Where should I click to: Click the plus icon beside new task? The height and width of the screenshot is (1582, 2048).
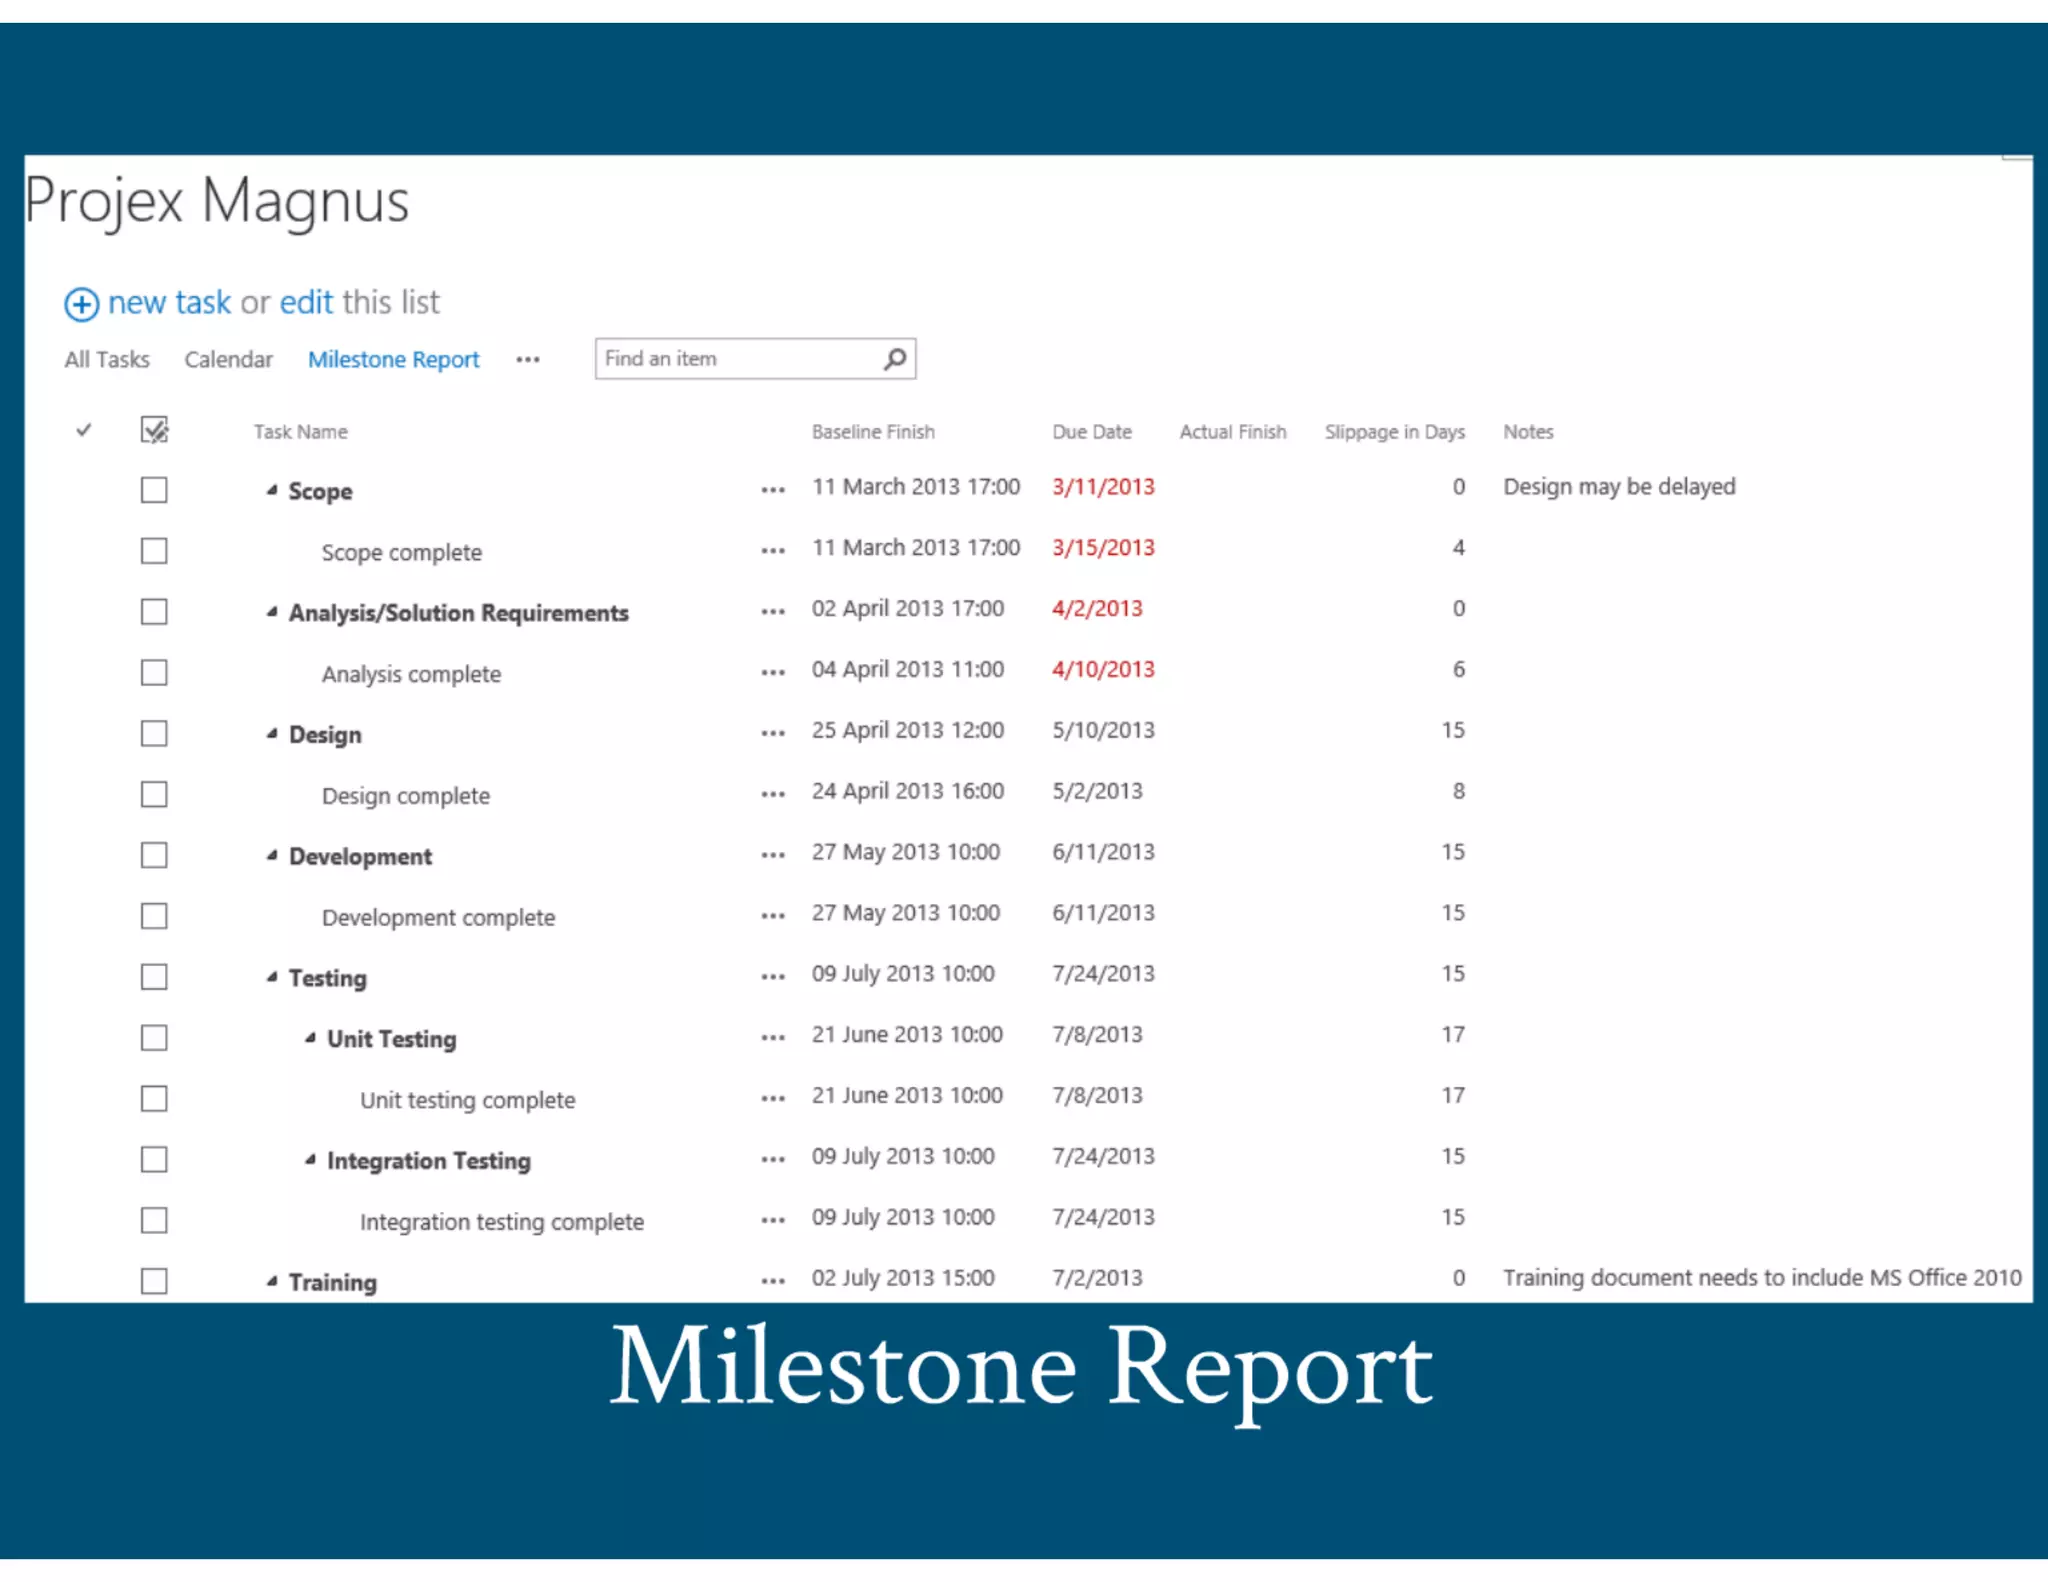tap(81, 304)
